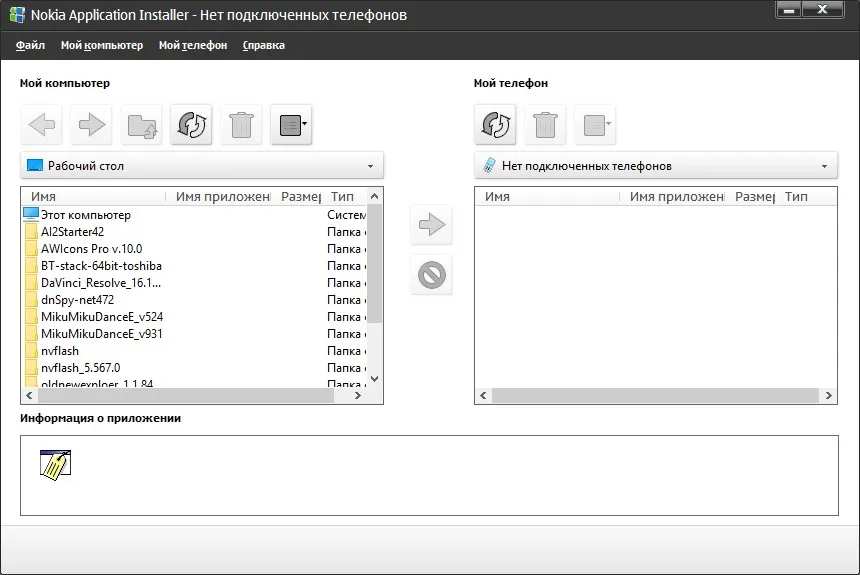
Task: Click the trash icon under Мой телефон
Action: click(x=545, y=125)
